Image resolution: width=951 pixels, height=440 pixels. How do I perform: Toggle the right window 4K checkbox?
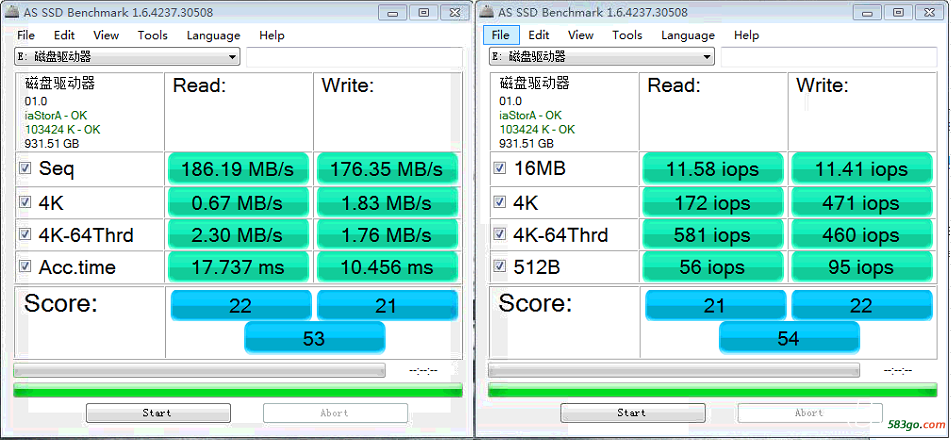[x=500, y=203]
